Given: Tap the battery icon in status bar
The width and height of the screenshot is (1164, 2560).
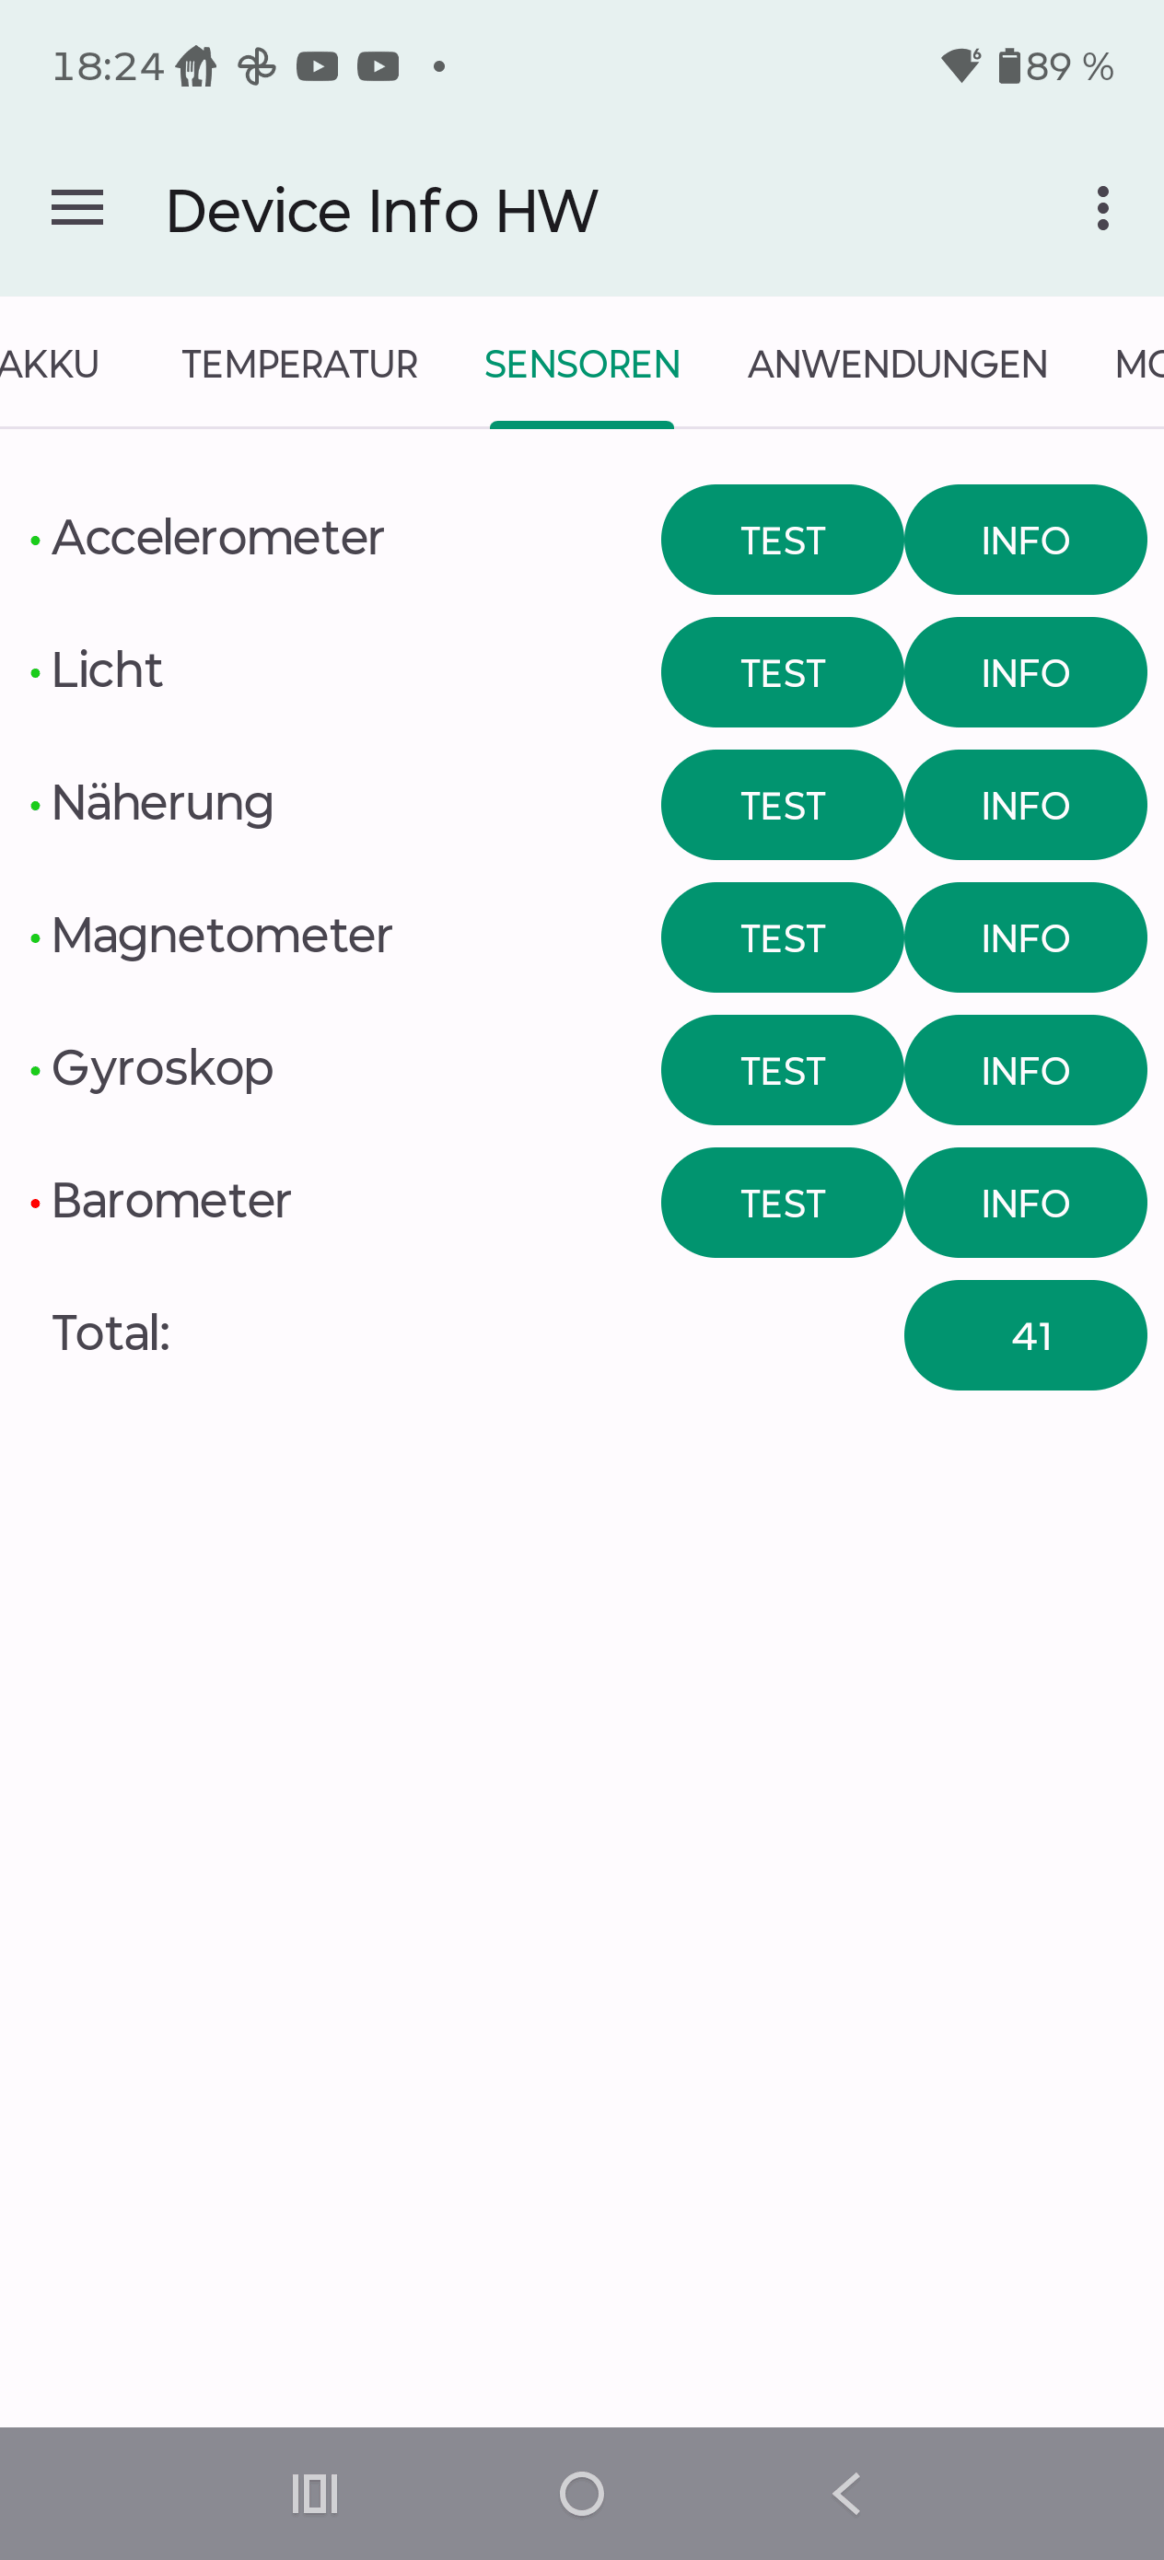Looking at the screenshot, I should tap(1009, 66).
